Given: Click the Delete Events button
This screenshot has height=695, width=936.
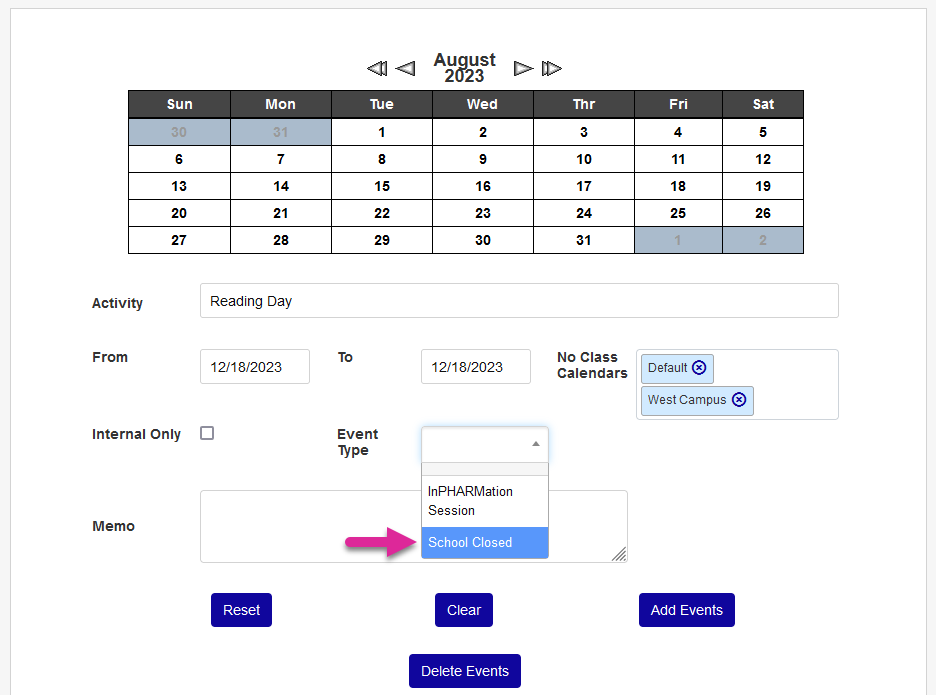Looking at the screenshot, I should click(465, 671).
